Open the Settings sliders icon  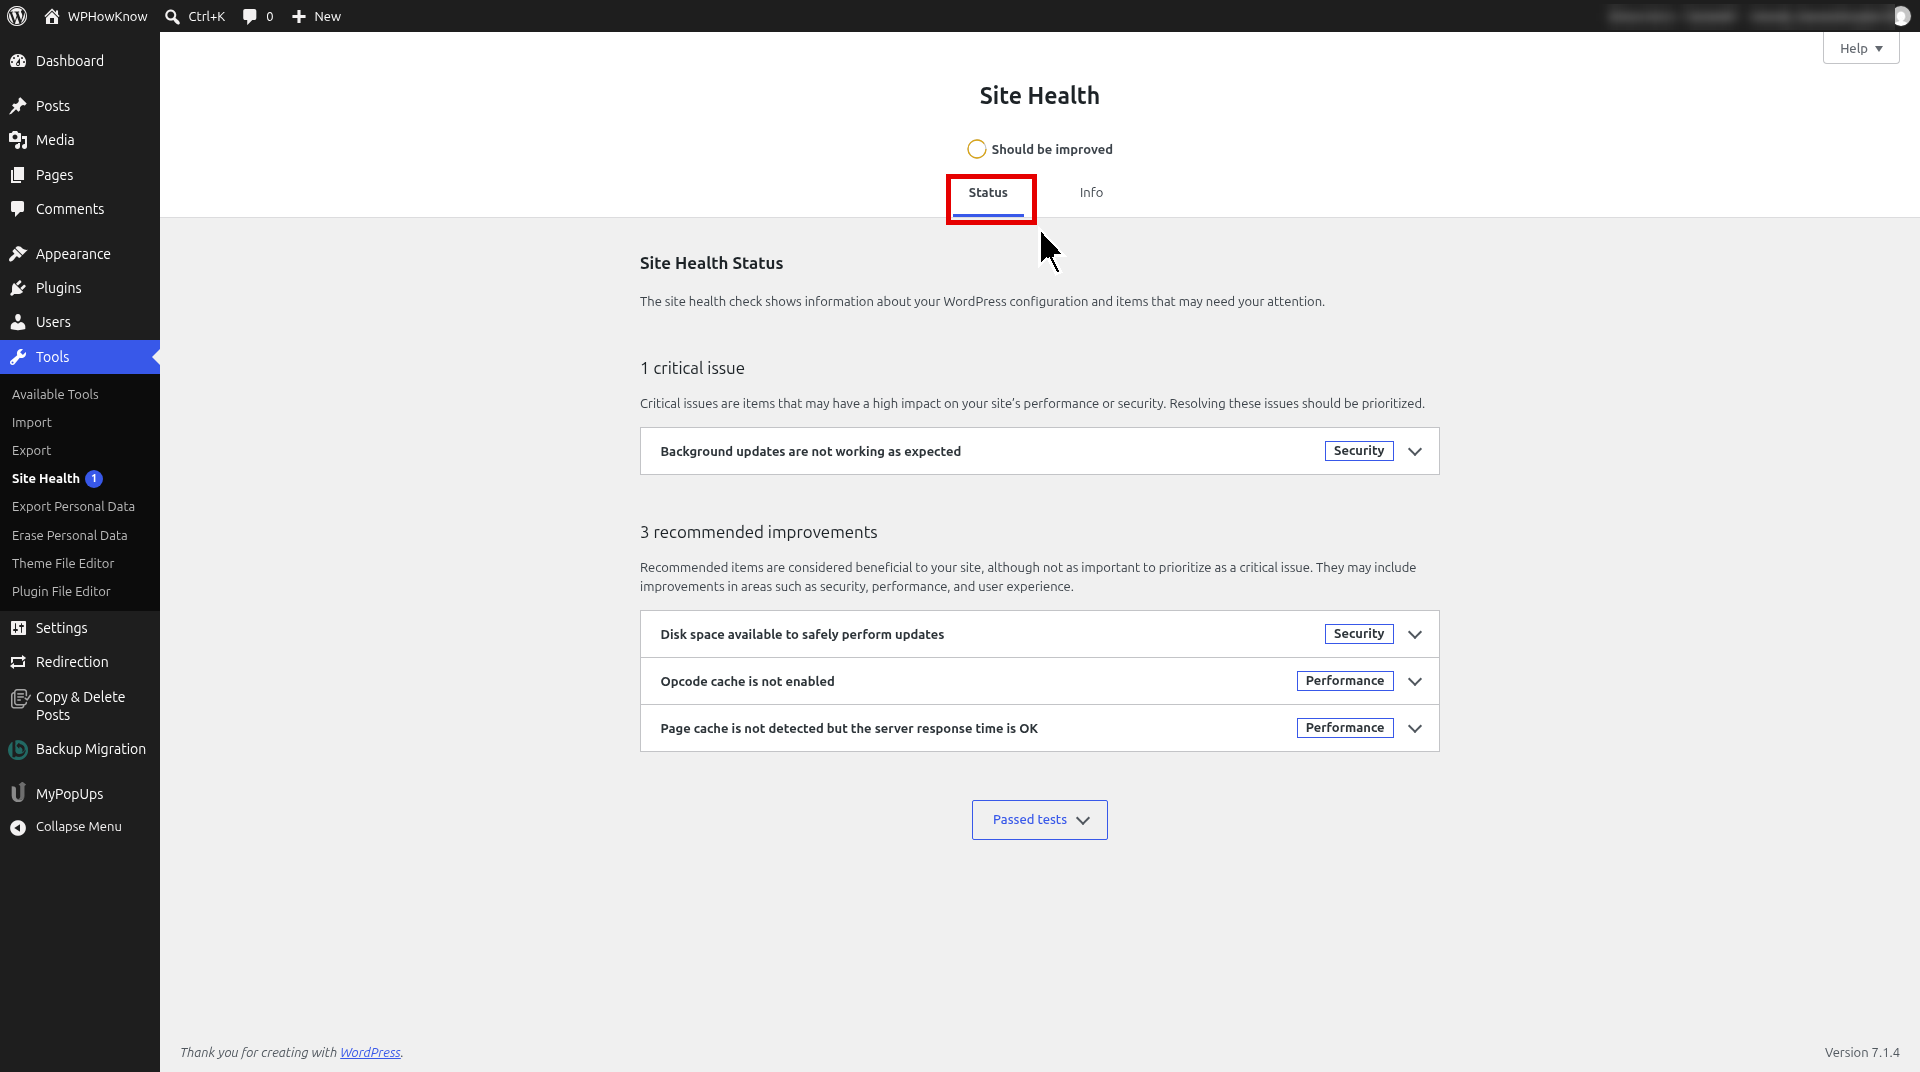click(18, 628)
